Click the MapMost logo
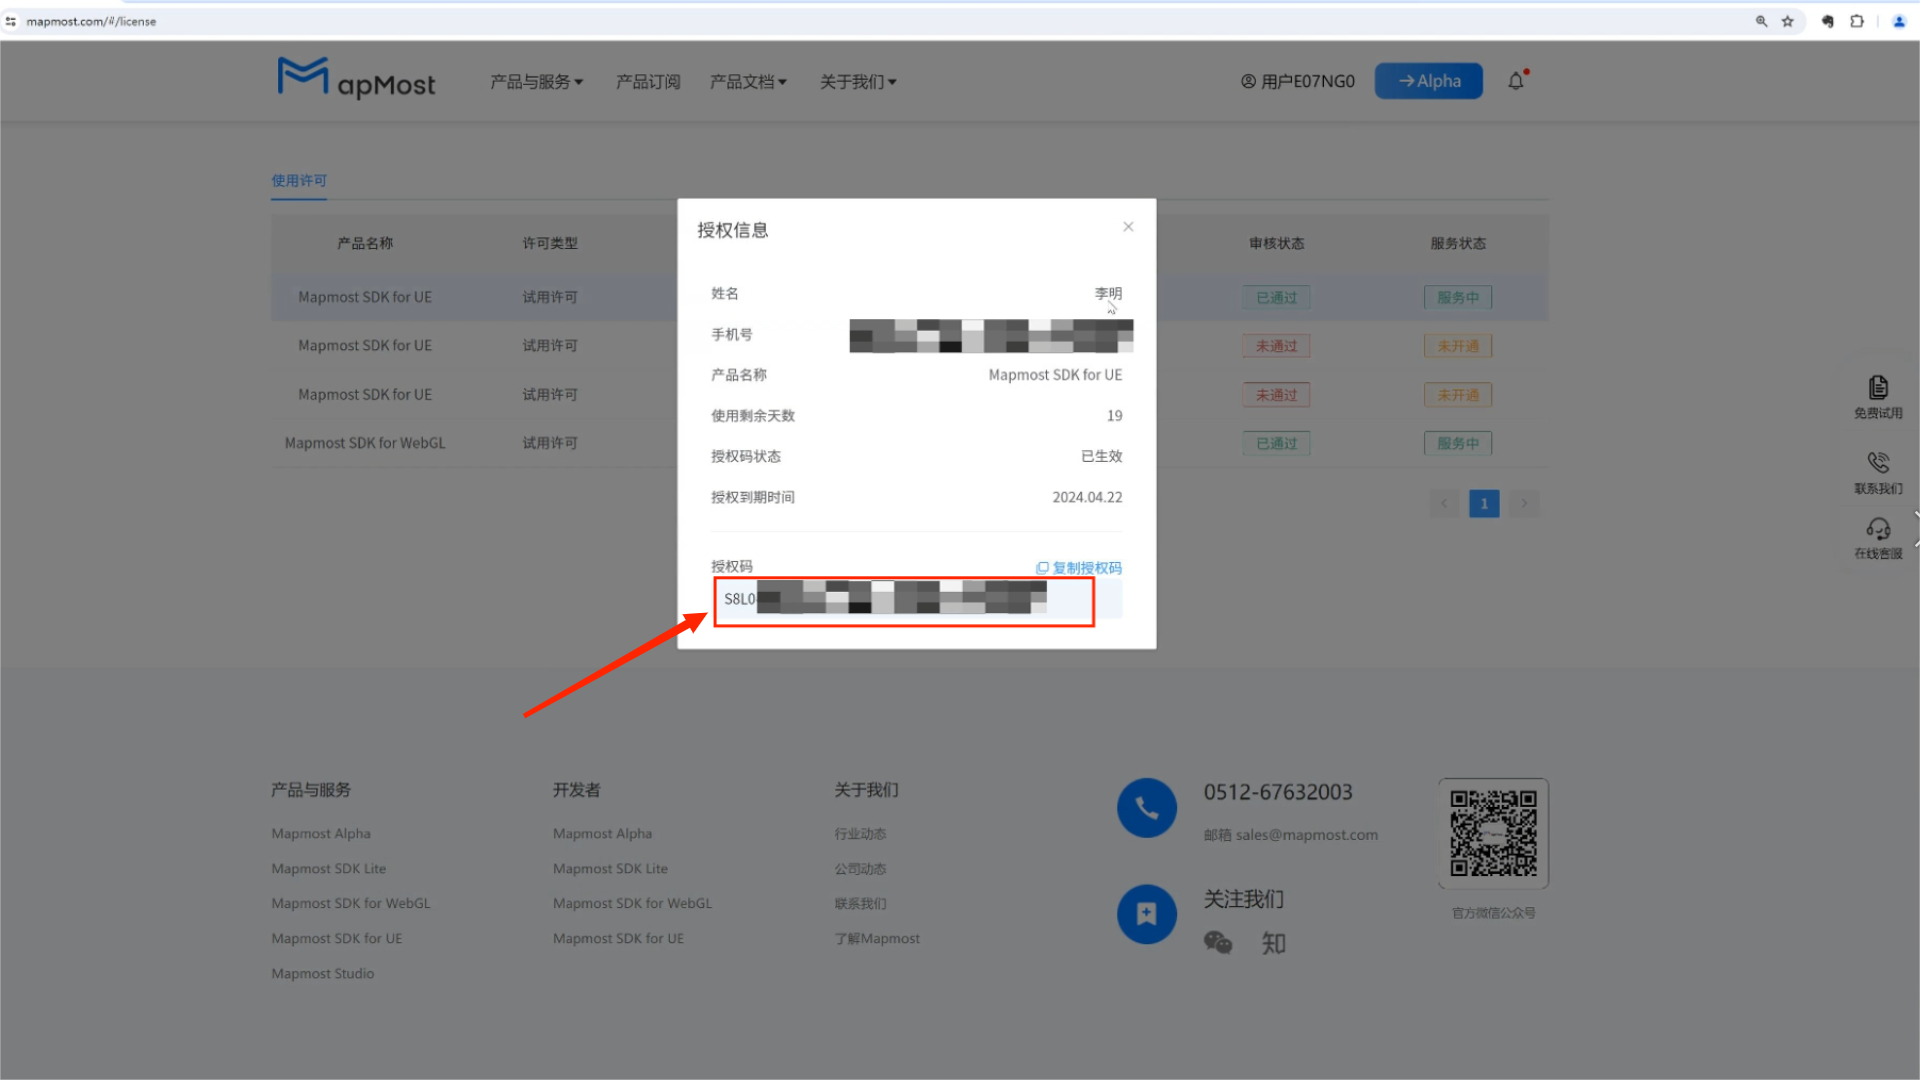The height and width of the screenshot is (1080, 1920). [x=356, y=79]
